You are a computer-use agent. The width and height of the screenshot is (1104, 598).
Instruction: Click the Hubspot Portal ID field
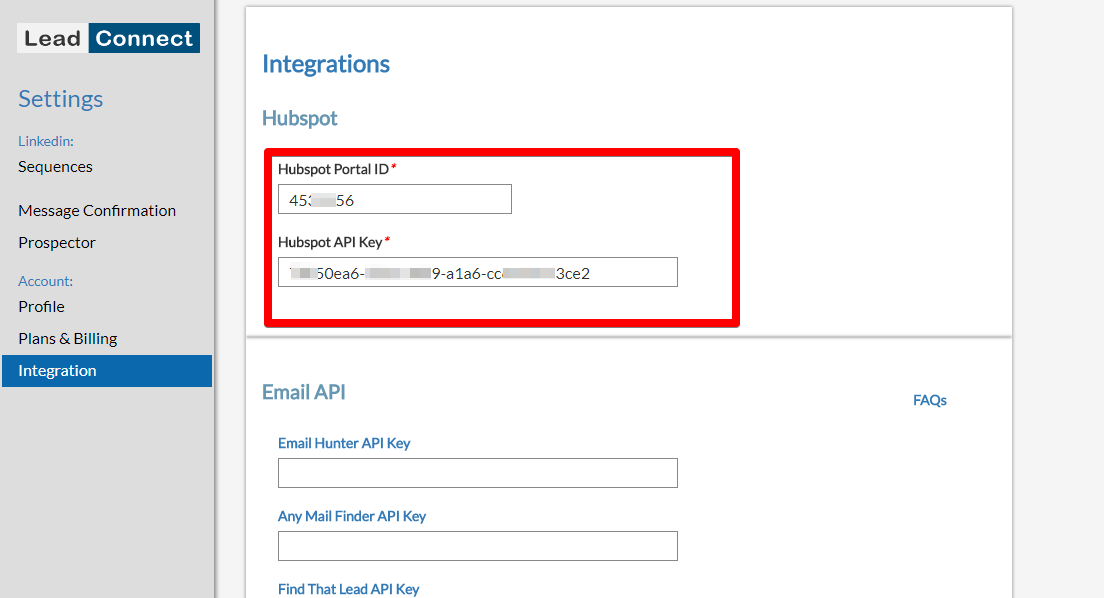[x=395, y=199]
